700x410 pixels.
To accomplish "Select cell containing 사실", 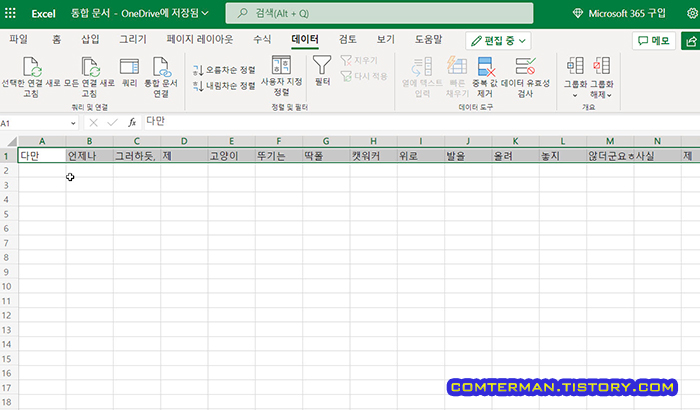I will (657, 156).
